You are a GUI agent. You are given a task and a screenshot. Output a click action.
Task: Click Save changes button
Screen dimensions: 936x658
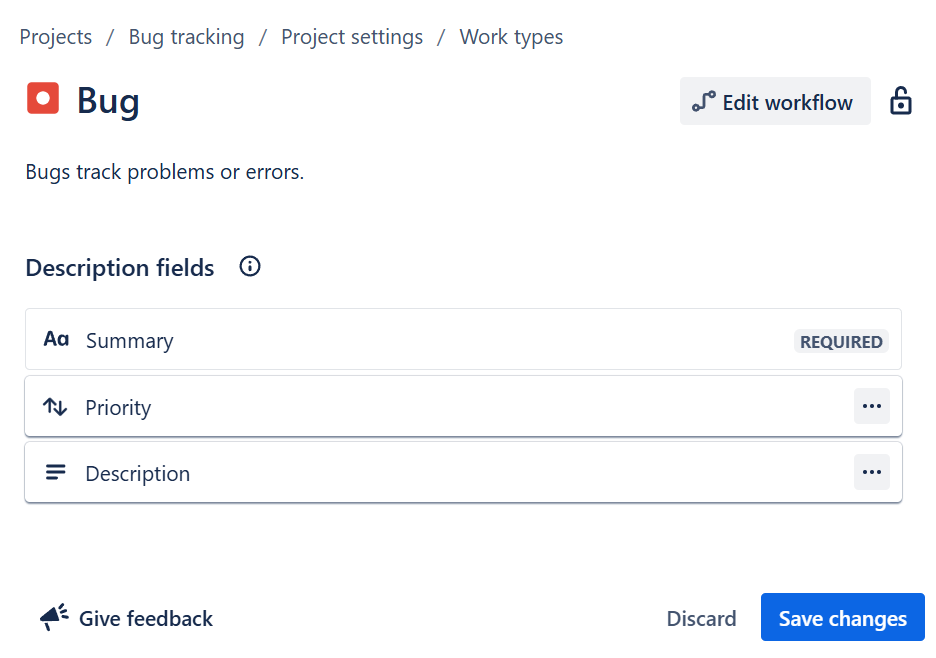coord(842,617)
